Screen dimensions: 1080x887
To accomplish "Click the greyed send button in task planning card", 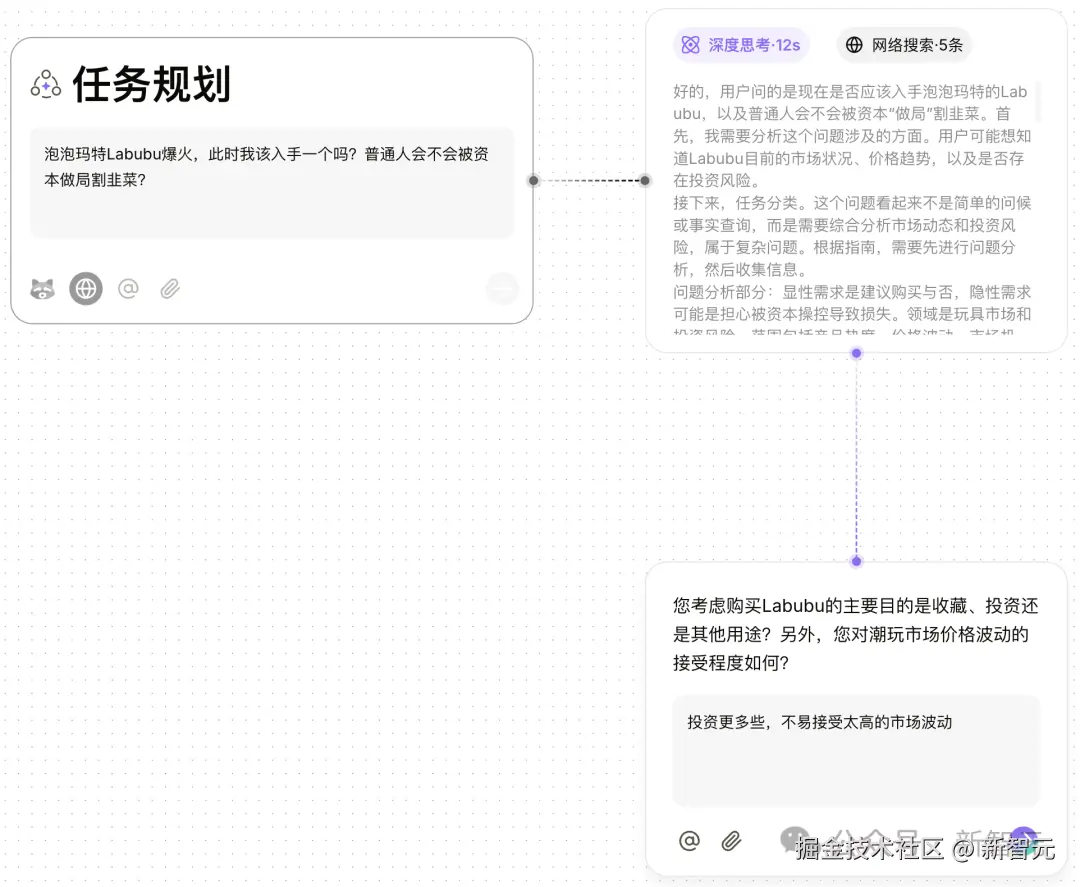I will (502, 289).
